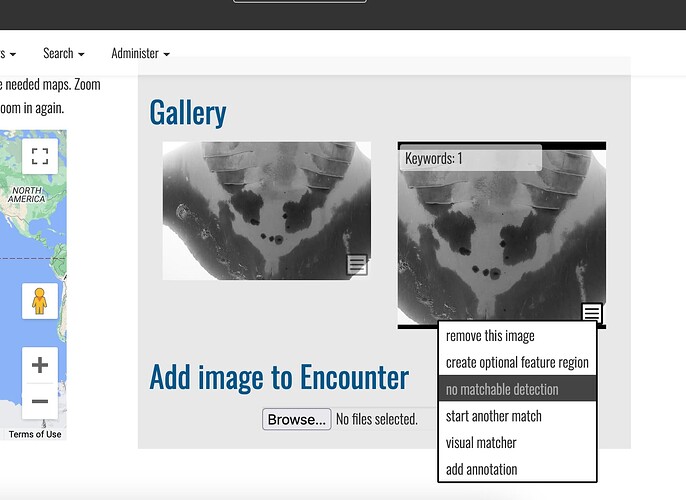Click the NORTH AMERICA label on map
This screenshot has width=686, height=500.
click(27, 195)
